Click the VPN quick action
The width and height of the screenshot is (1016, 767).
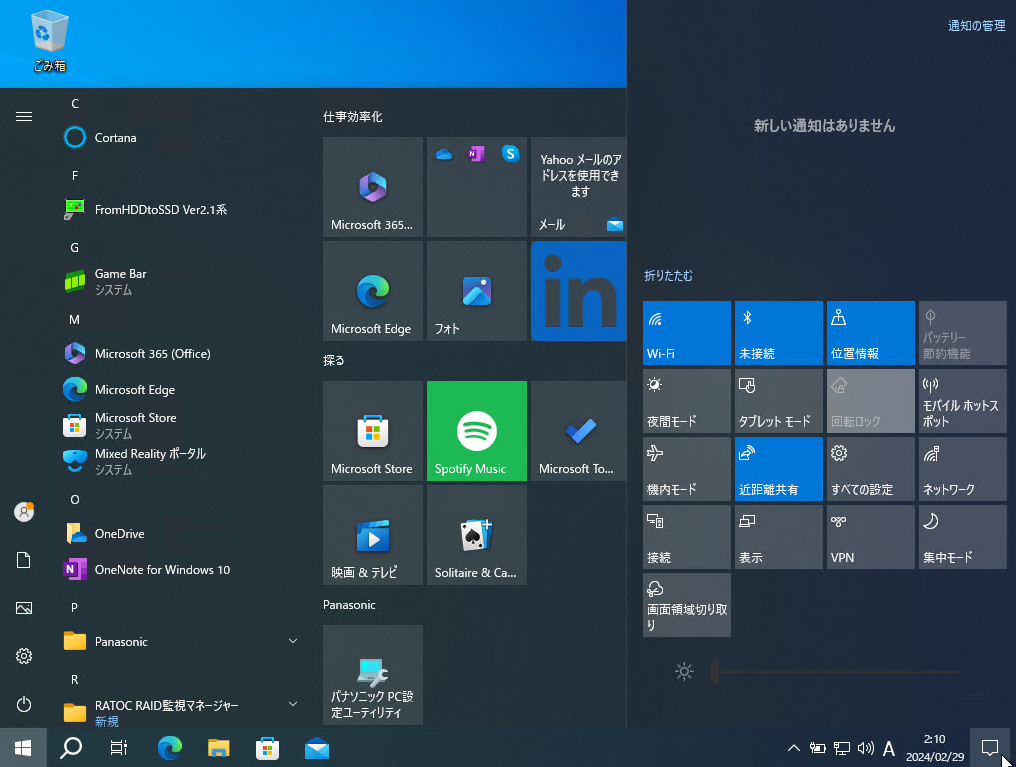(871, 537)
